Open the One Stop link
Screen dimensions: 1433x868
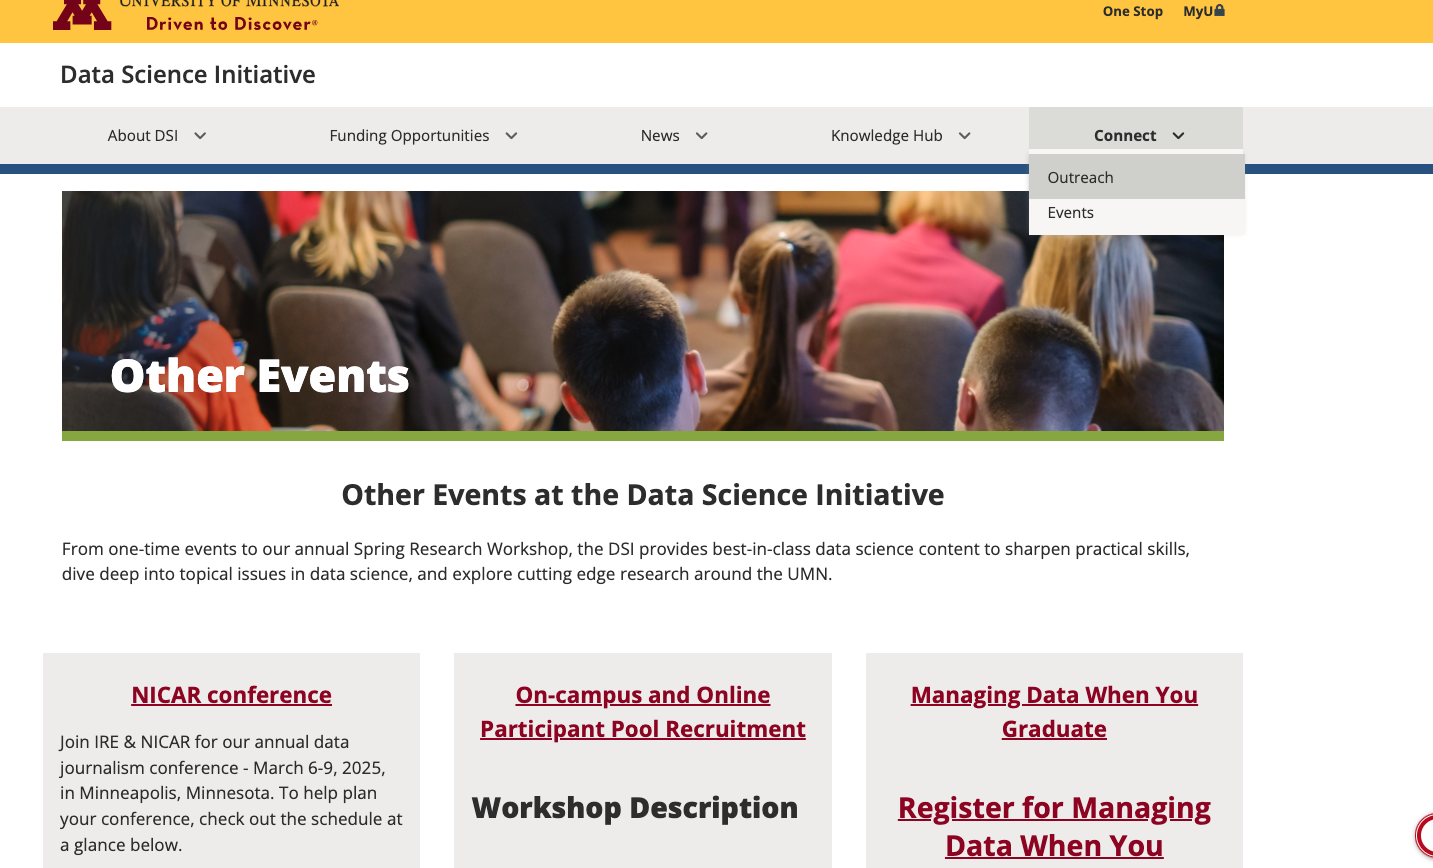[x=1132, y=11]
